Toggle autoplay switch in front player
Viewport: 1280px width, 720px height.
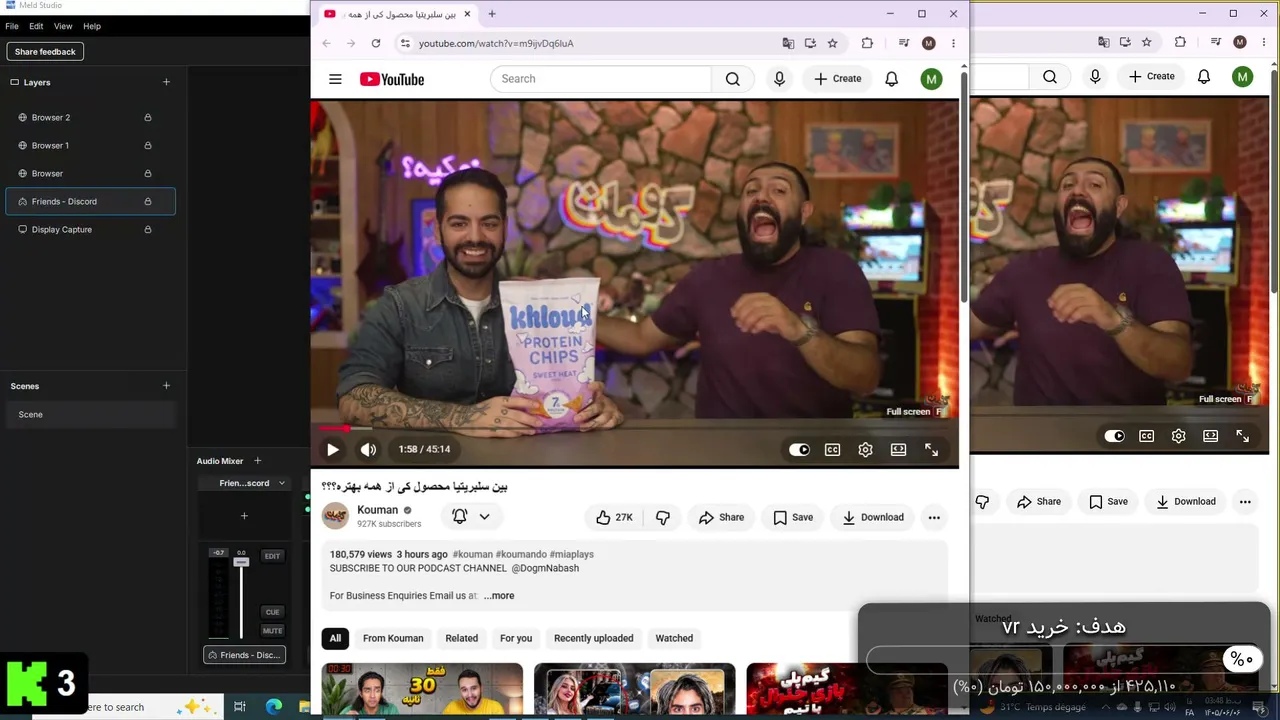pos(799,450)
